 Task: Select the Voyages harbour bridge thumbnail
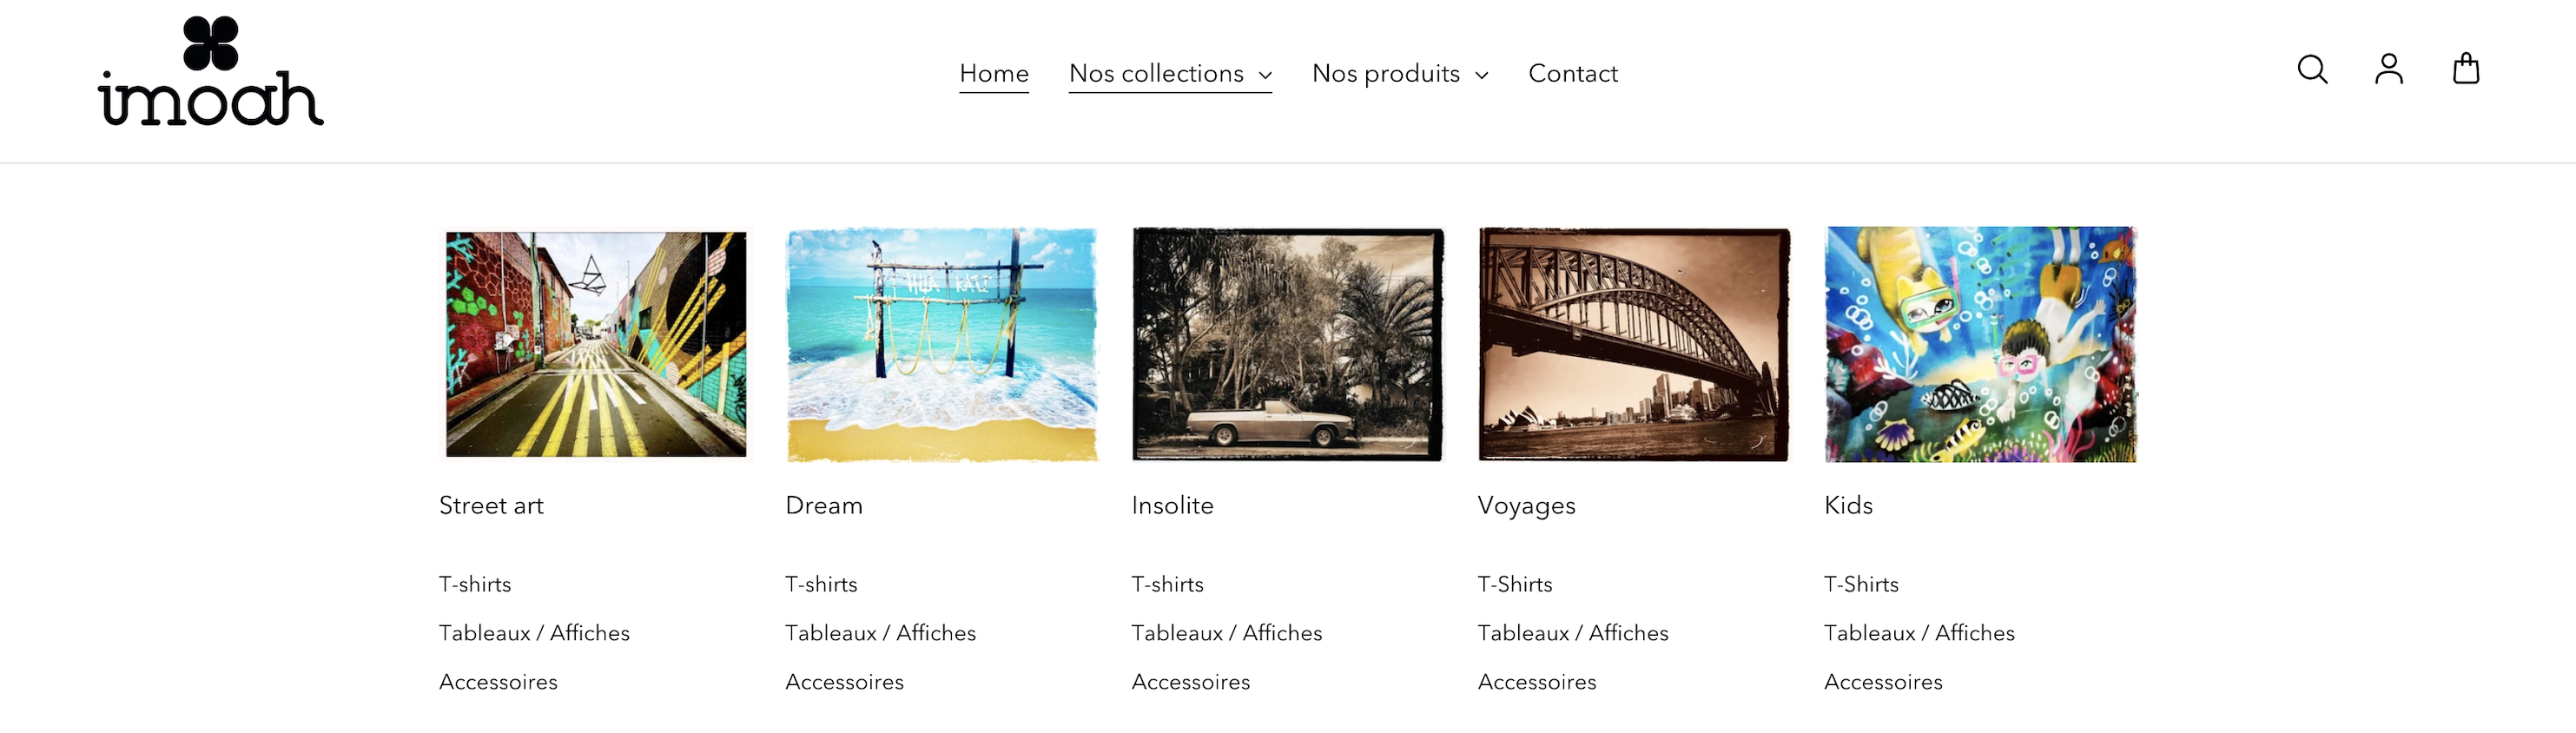[x=1634, y=344]
